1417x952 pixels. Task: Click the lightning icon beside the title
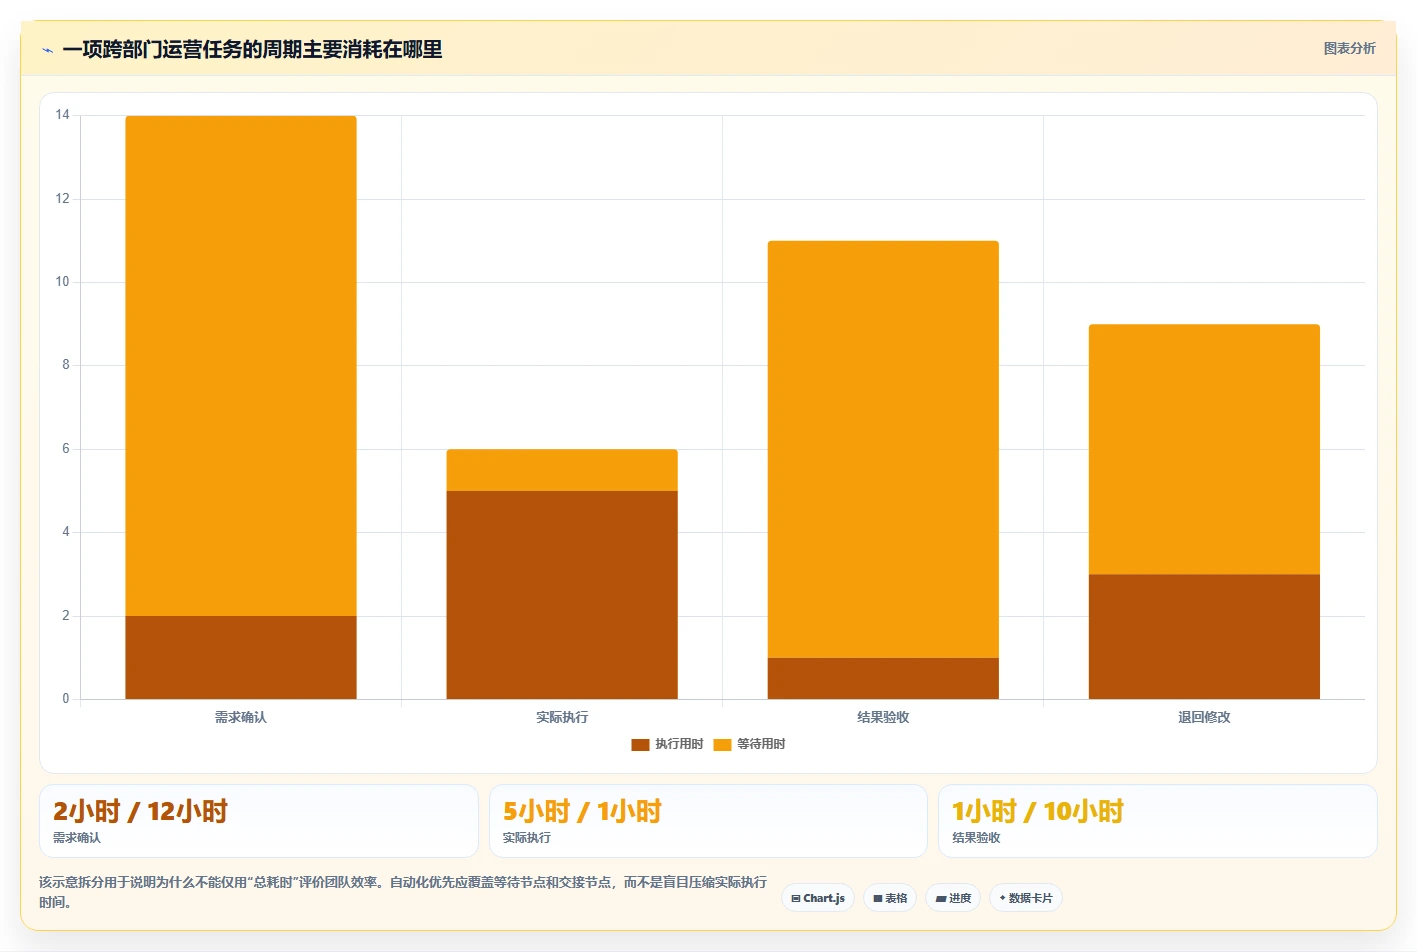pos(47,50)
